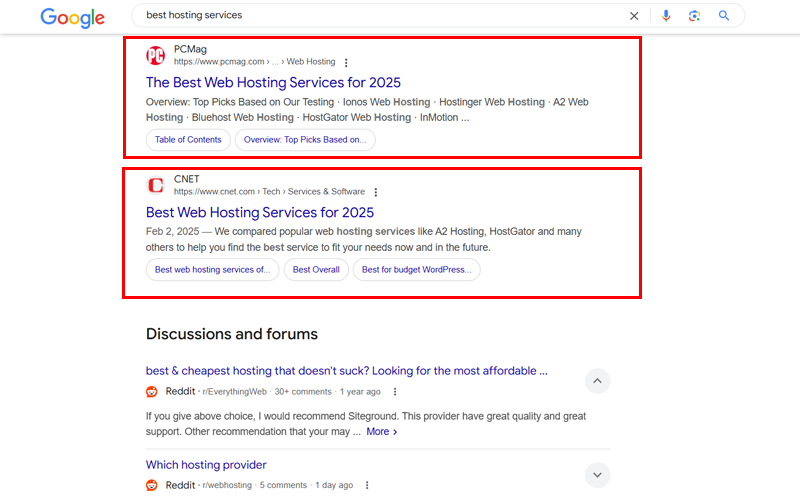
Task: Open the best & cheapest hosting Reddit thread
Action: (346, 371)
